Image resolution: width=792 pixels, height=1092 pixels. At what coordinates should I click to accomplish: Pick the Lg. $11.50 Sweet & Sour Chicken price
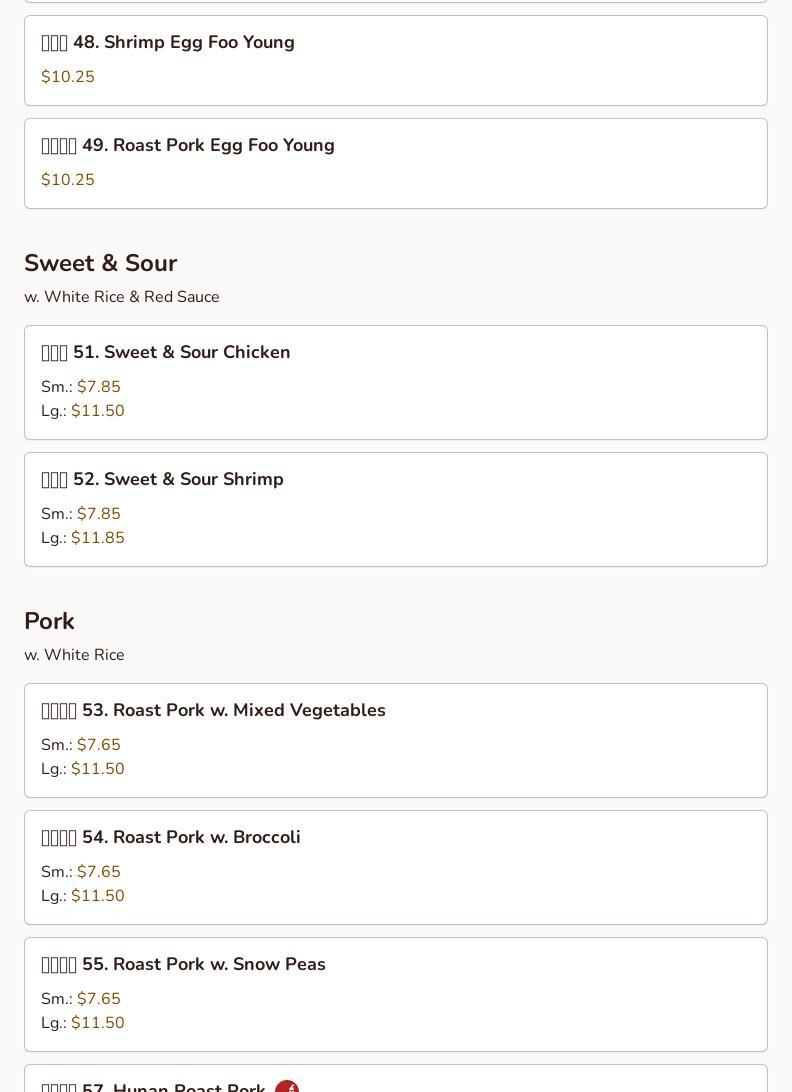point(83,411)
